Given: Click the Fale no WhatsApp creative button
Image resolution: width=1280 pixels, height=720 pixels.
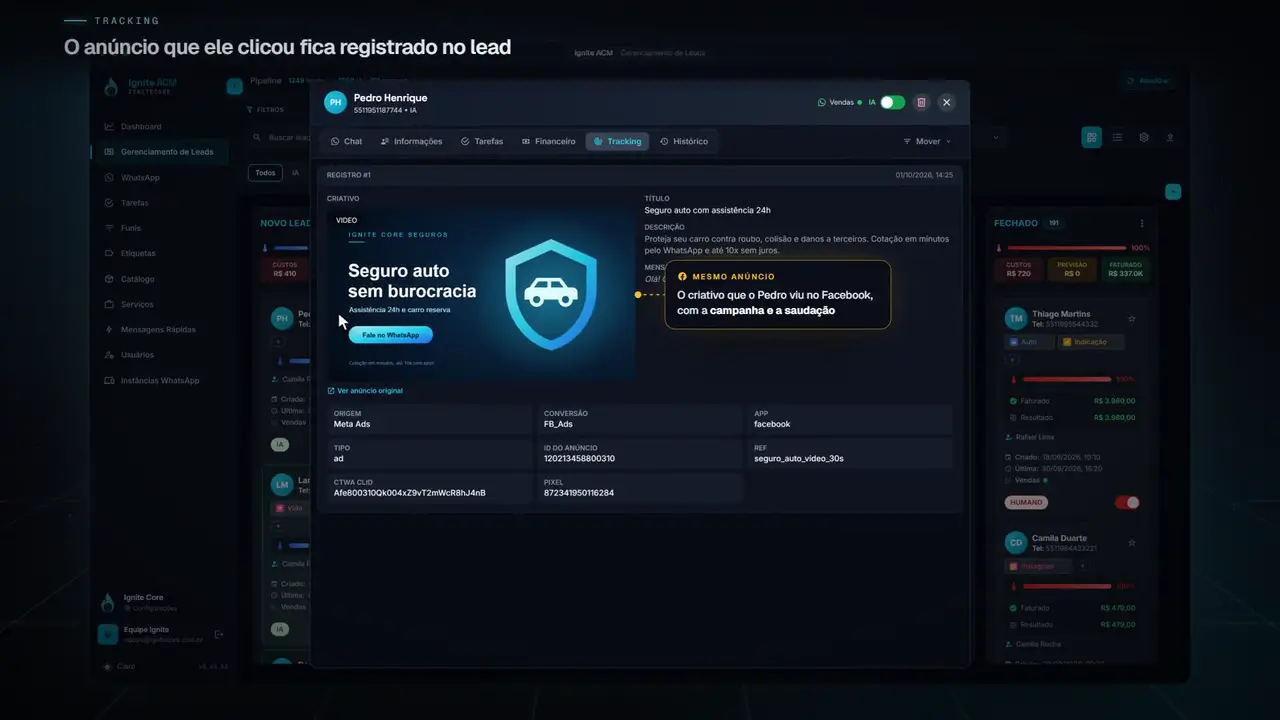Looking at the screenshot, I should [x=391, y=335].
